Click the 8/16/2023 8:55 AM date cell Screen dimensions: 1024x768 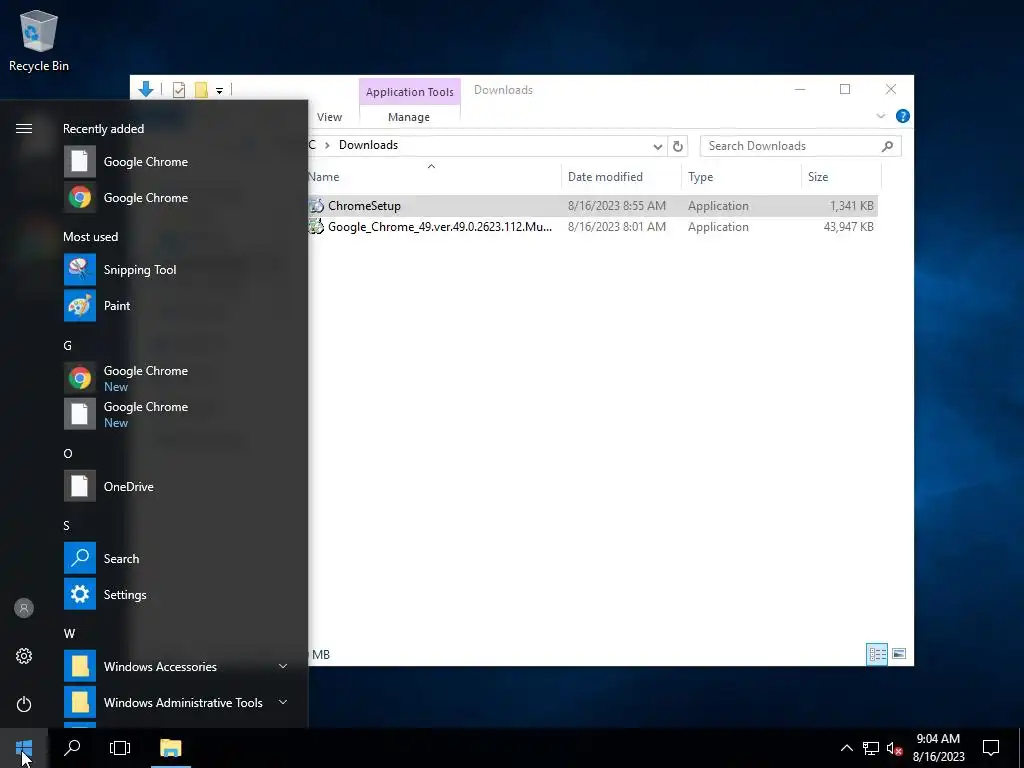coord(616,206)
